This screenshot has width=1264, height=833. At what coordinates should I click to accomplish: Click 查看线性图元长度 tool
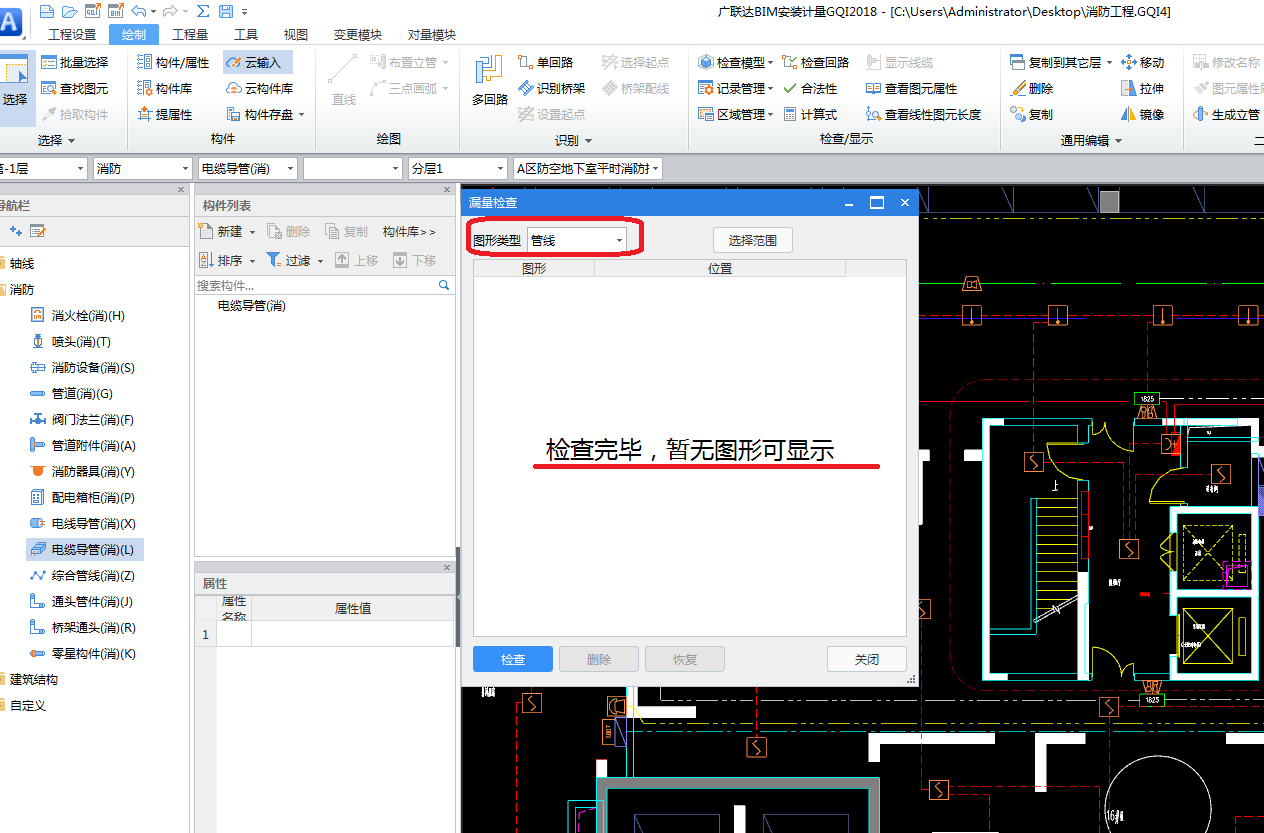[924, 114]
